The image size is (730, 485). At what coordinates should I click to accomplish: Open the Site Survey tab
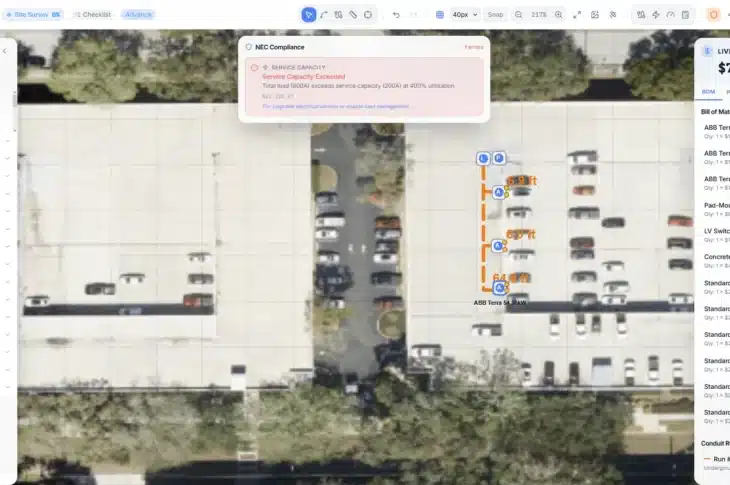(x=35, y=15)
